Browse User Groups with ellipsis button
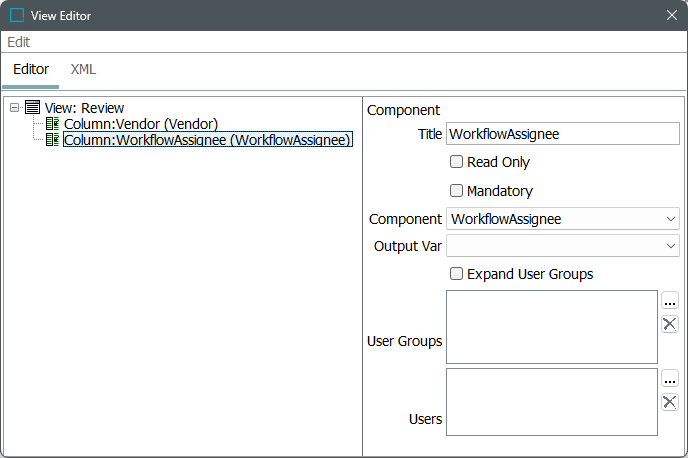 [x=670, y=301]
